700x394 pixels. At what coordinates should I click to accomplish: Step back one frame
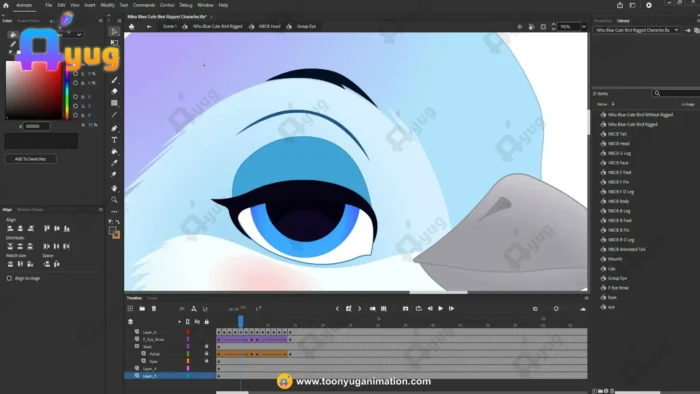[x=430, y=308]
